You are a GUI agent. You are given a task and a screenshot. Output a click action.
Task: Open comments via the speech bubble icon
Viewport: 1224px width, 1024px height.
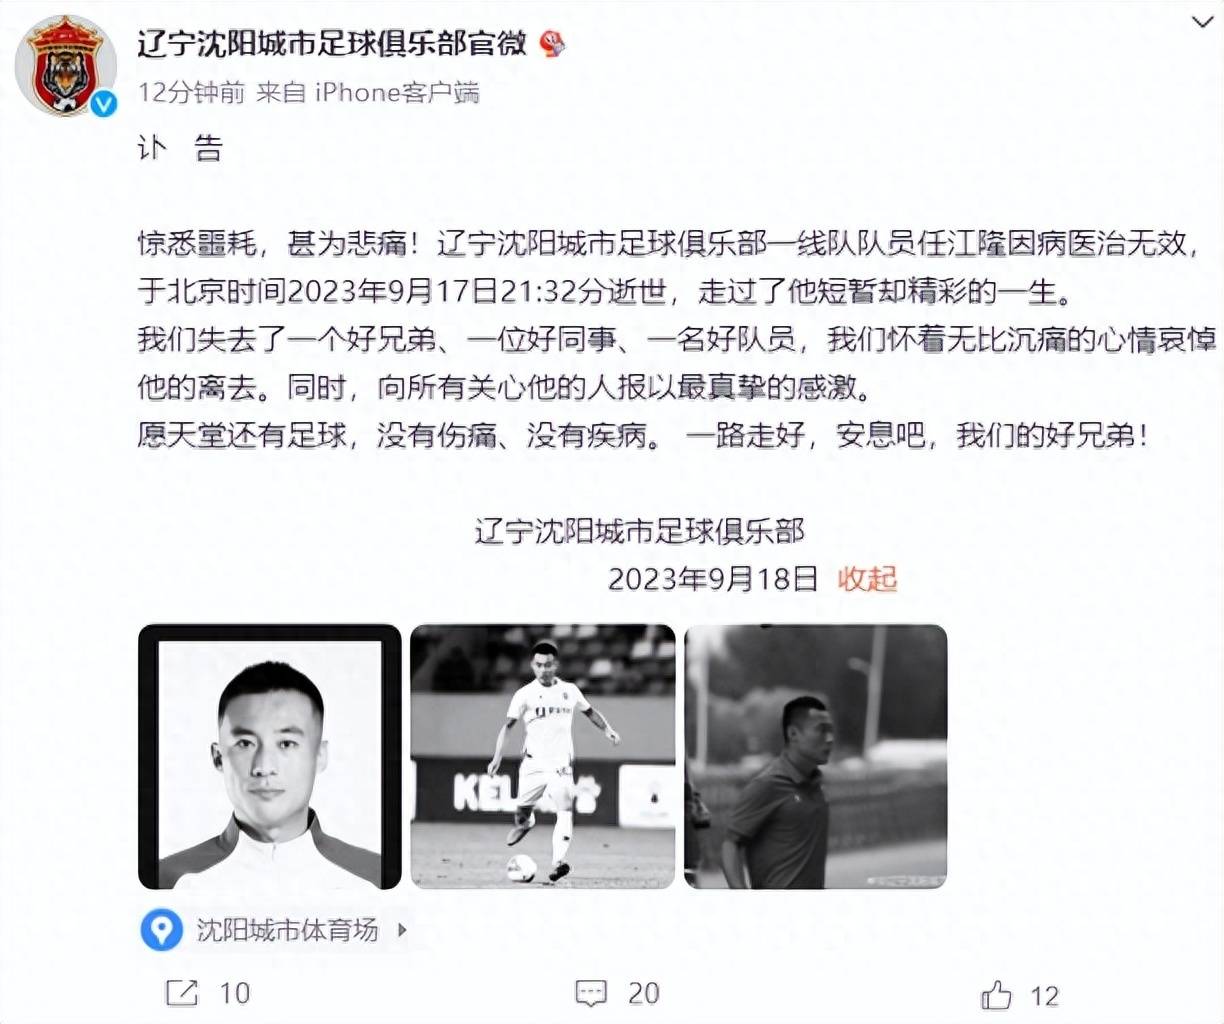pos(591,993)
